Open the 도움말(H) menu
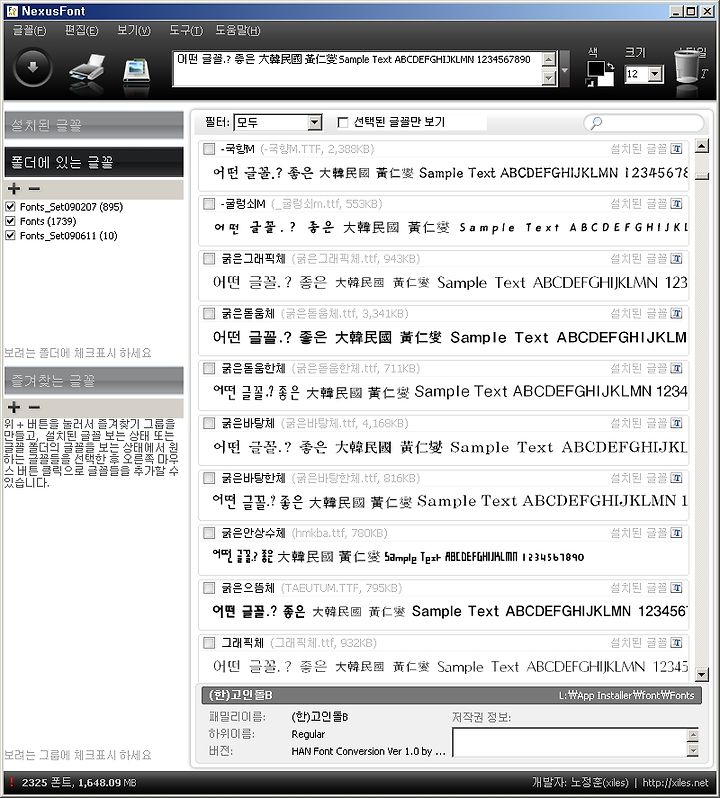The image size is (720, 798). click(x=238, y=31)
